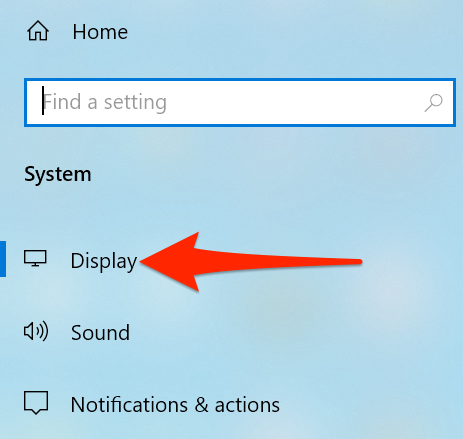463x439 pixels.
Task: Open the Display settings text entry
Action: pyautogui.click(x=104, y=262)
